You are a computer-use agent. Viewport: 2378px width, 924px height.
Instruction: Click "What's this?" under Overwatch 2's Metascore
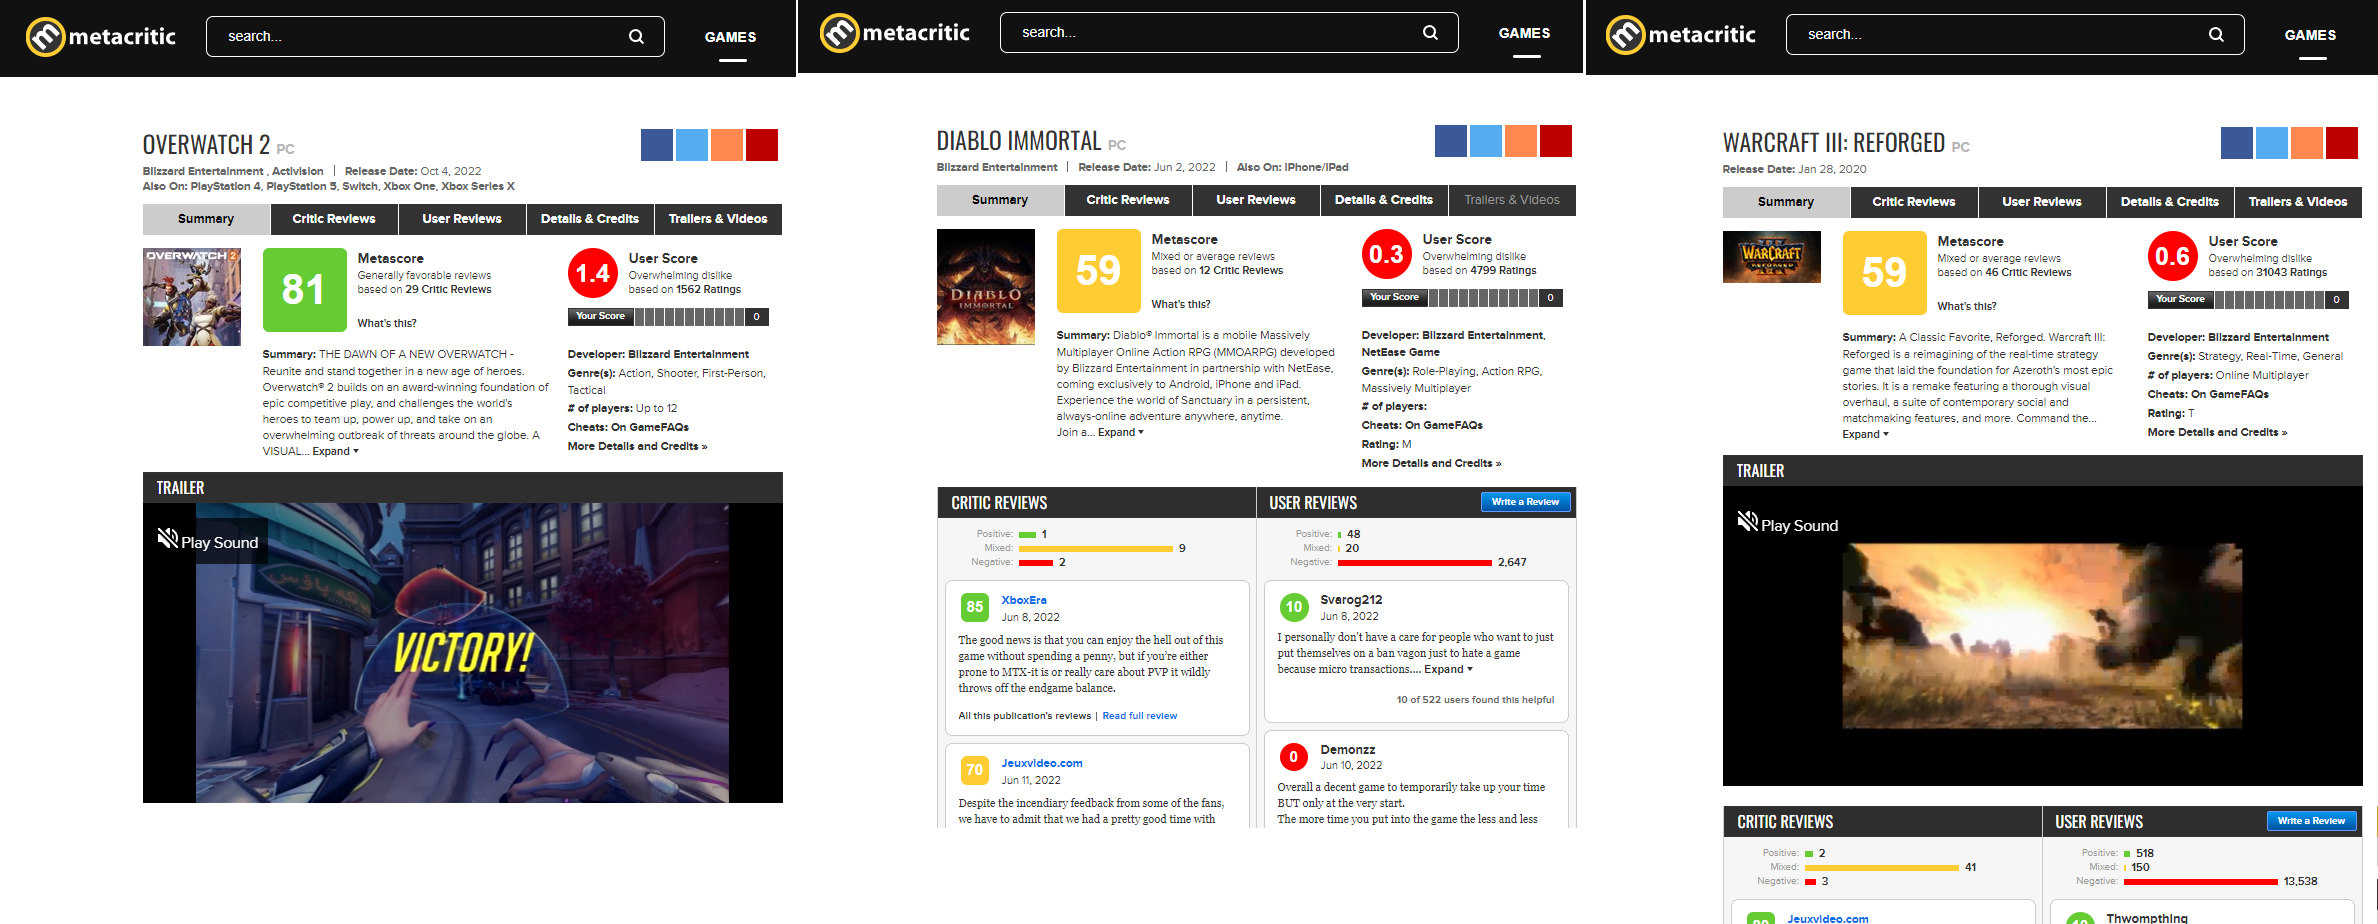pos(387,324)
